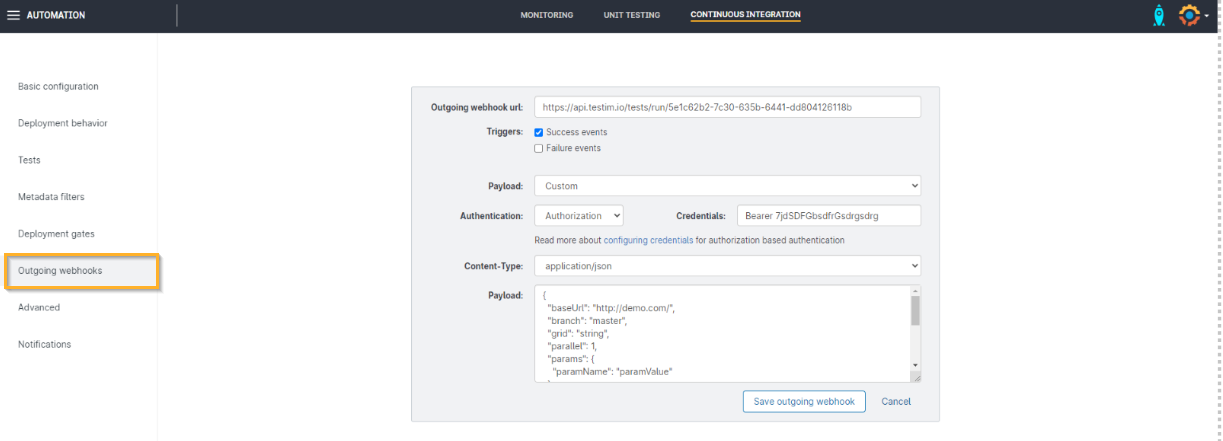Open the configuring credentials link
Viewport: 1223px width, 441px height.
click(x=648, y=240)
